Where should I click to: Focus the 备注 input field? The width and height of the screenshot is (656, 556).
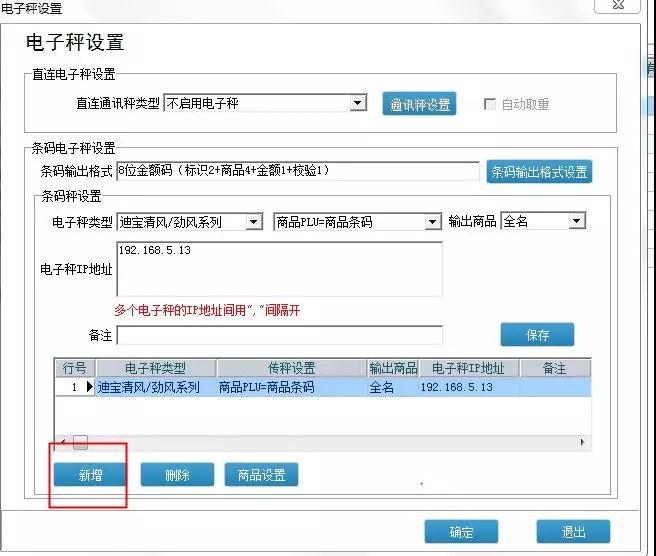point(279,335)
